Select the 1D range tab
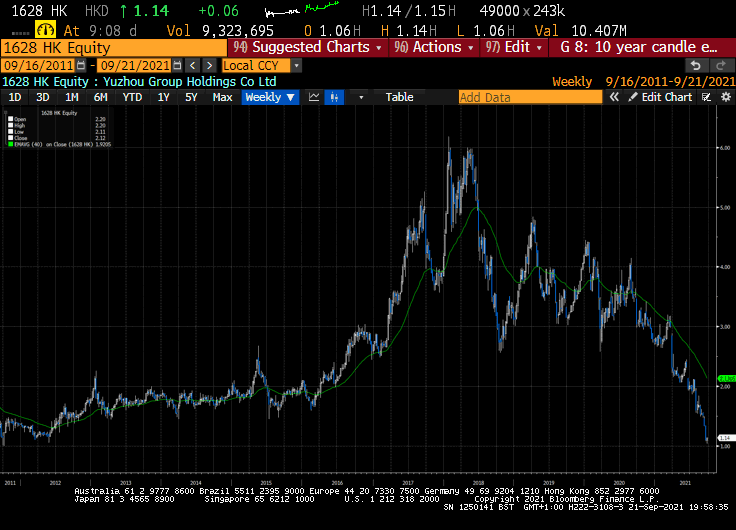 [15, 97]
